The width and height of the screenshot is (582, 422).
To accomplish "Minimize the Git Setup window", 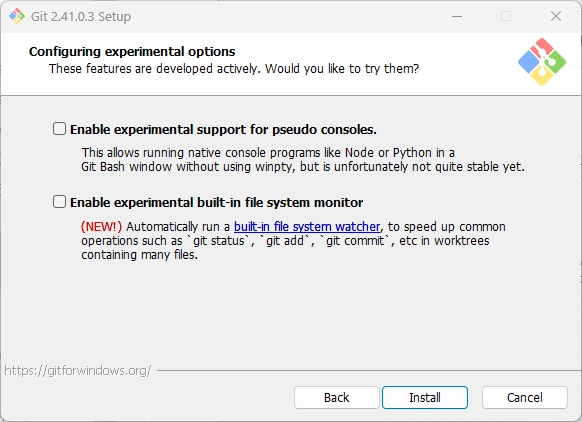I will pos(457,16).
